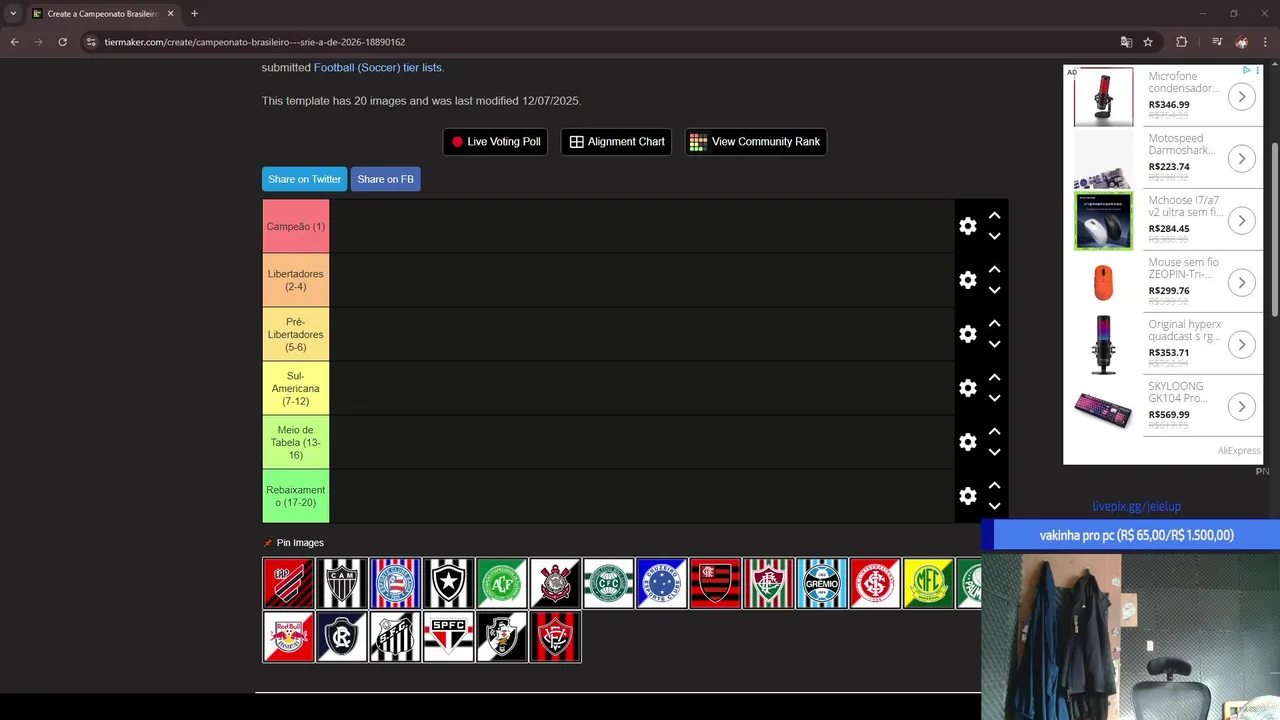Move Campeão row down with arrow
Viewport: 1280px width, 720px height.
tap(994, 237)
